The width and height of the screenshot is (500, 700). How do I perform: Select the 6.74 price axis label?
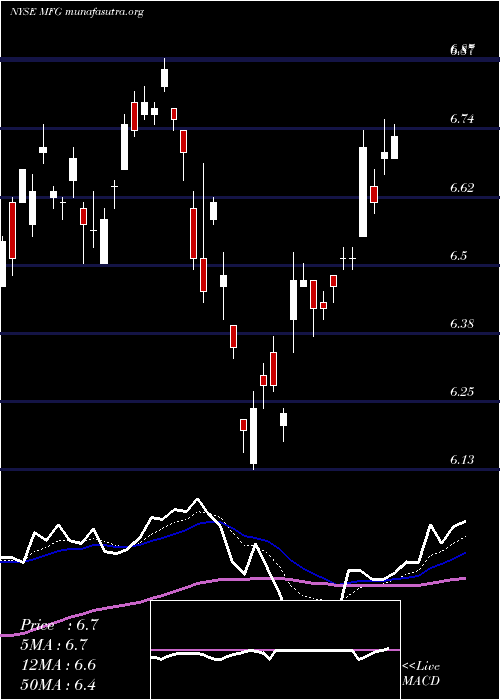pos(462,119)
